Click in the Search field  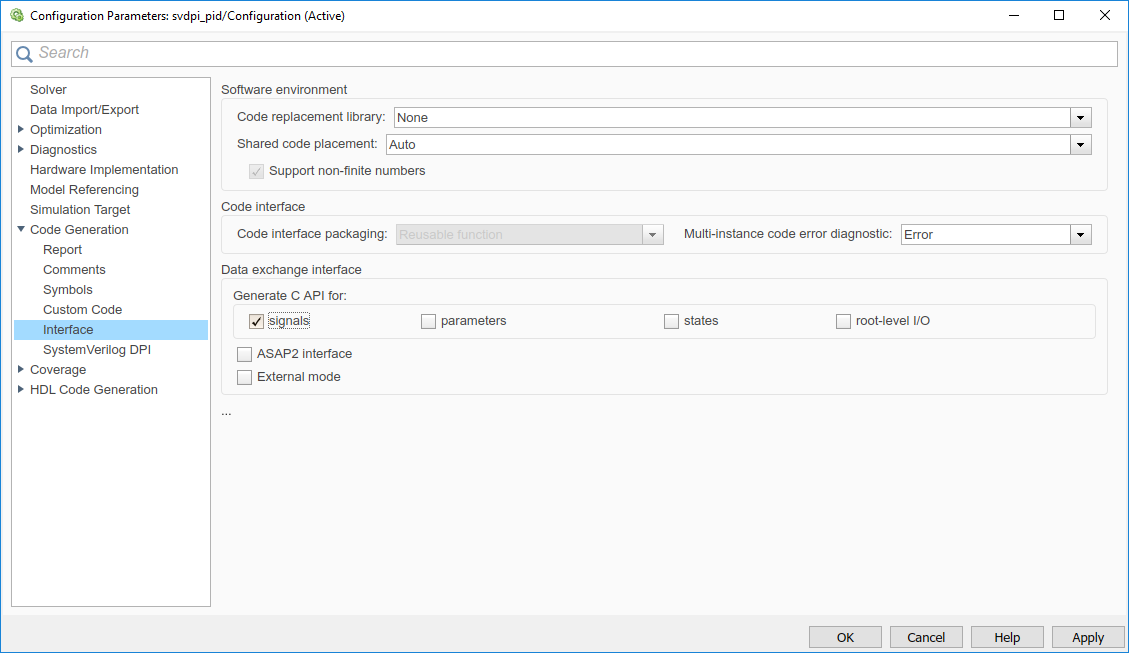tap(570, 53)
